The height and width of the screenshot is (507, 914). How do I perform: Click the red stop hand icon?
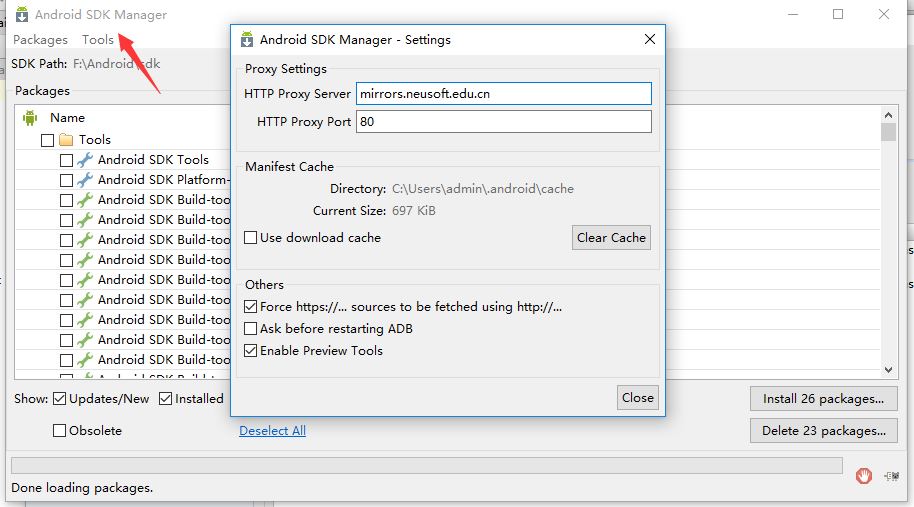tap(864, 476)
